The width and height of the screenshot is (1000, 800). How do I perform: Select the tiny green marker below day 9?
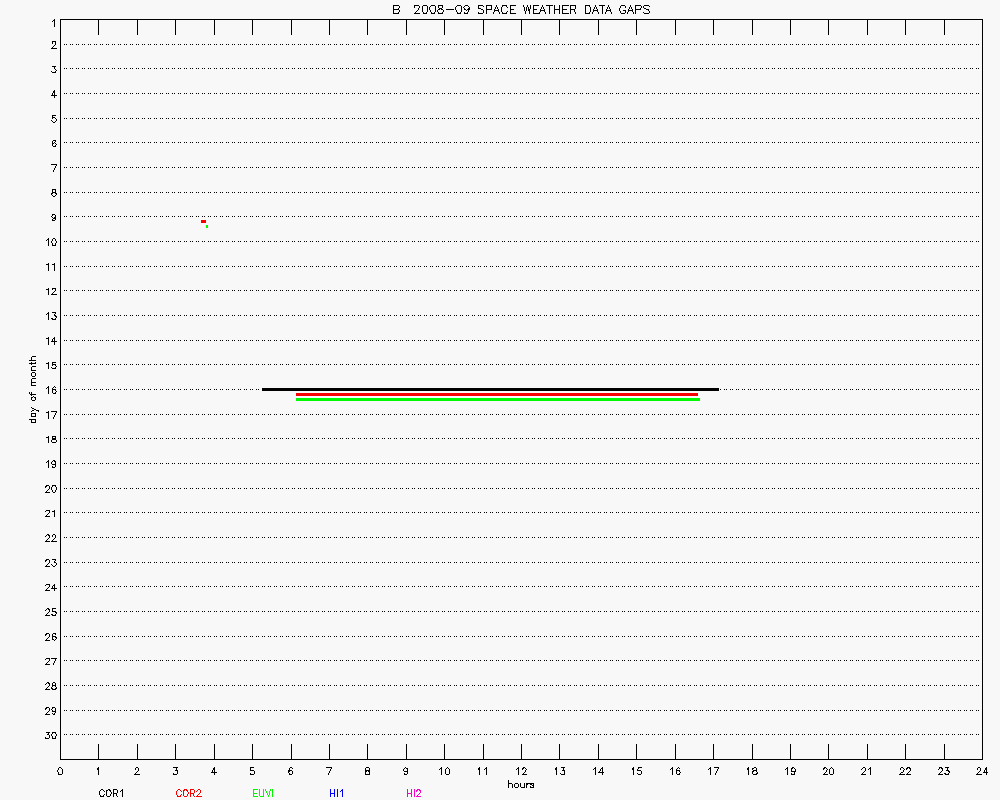[206, 226]
